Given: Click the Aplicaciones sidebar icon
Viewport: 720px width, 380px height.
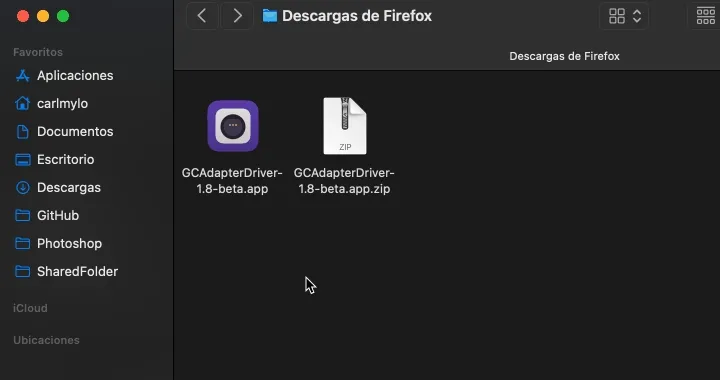Looking at the screenshot, I should [22, 76].
